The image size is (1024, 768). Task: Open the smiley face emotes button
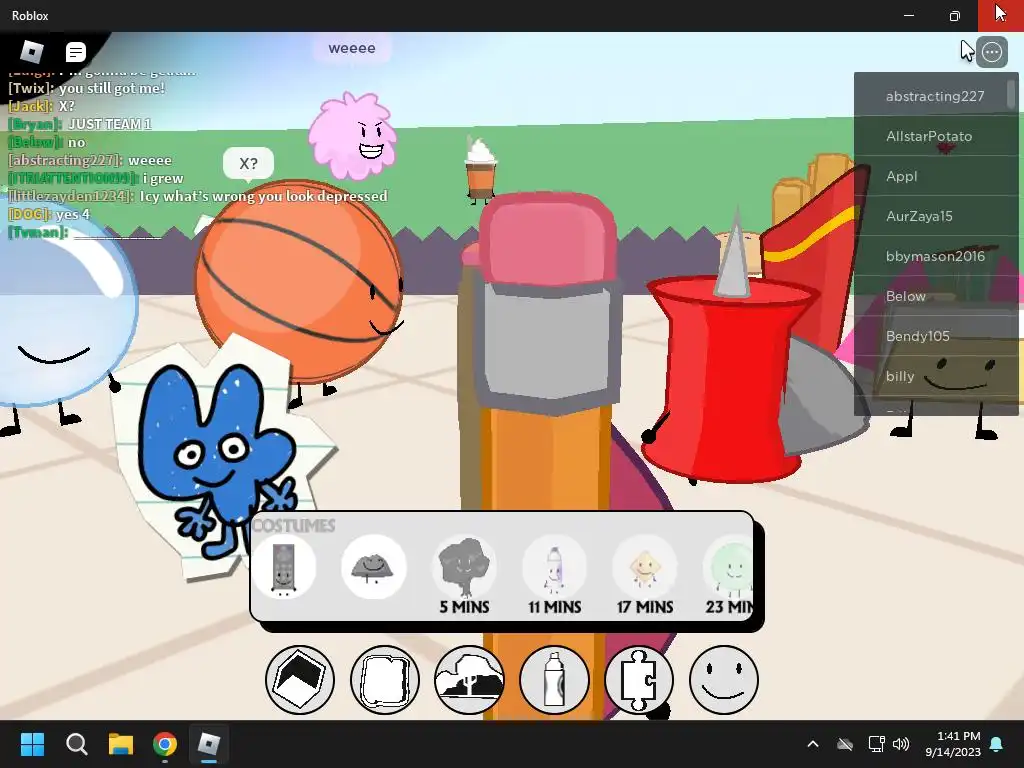click(724, 680)
